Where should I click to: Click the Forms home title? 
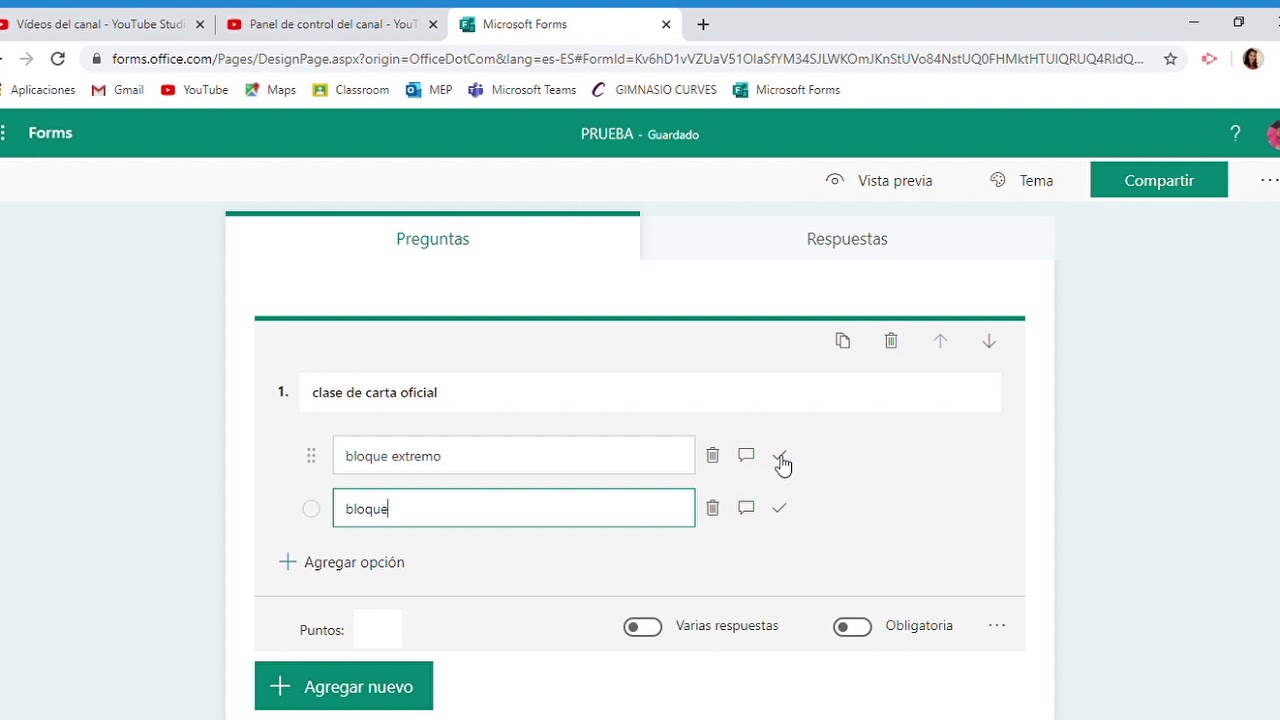(x=50, y=133)
